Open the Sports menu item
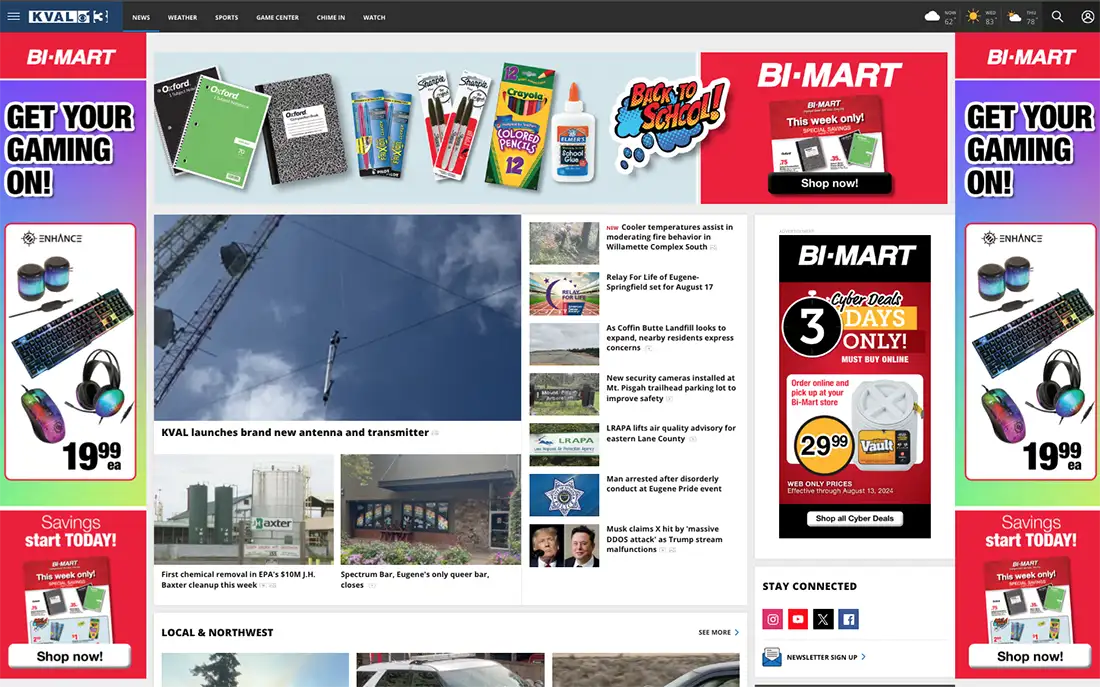The height and width of the screenshot is (687, 1100). coord(227,18)
